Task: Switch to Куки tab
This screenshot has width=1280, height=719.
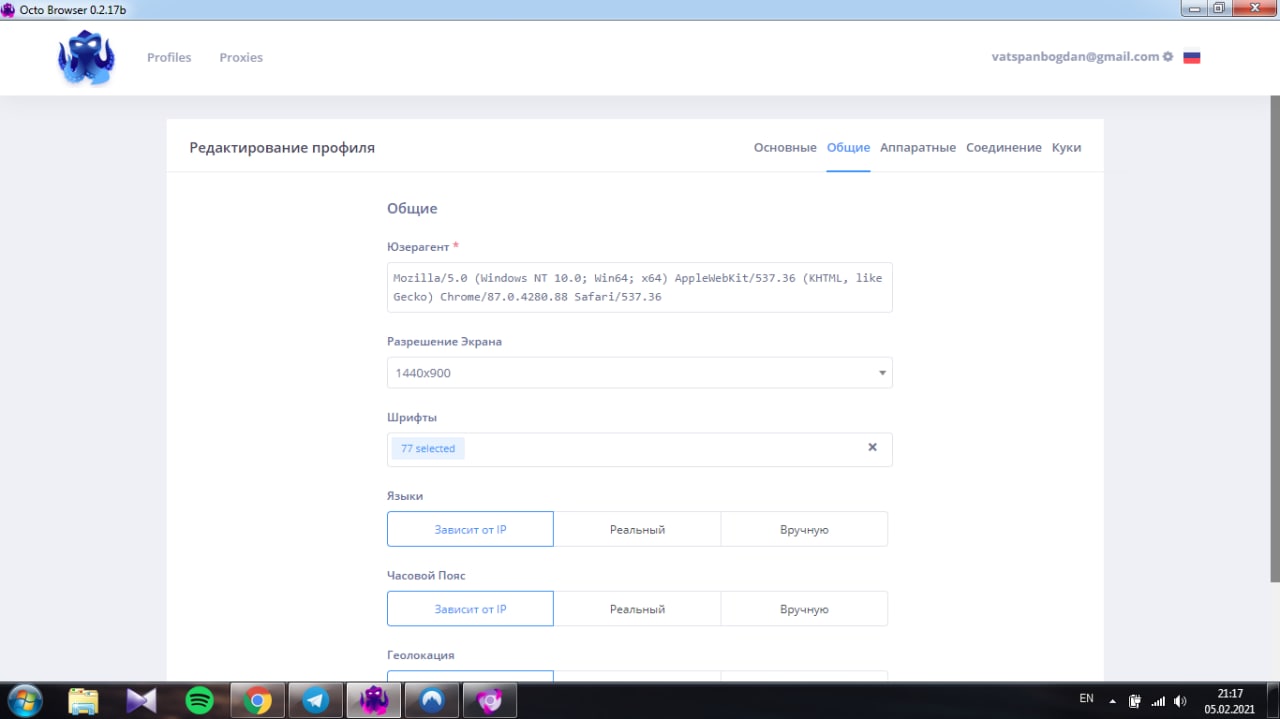Action: pos(1066,147)
